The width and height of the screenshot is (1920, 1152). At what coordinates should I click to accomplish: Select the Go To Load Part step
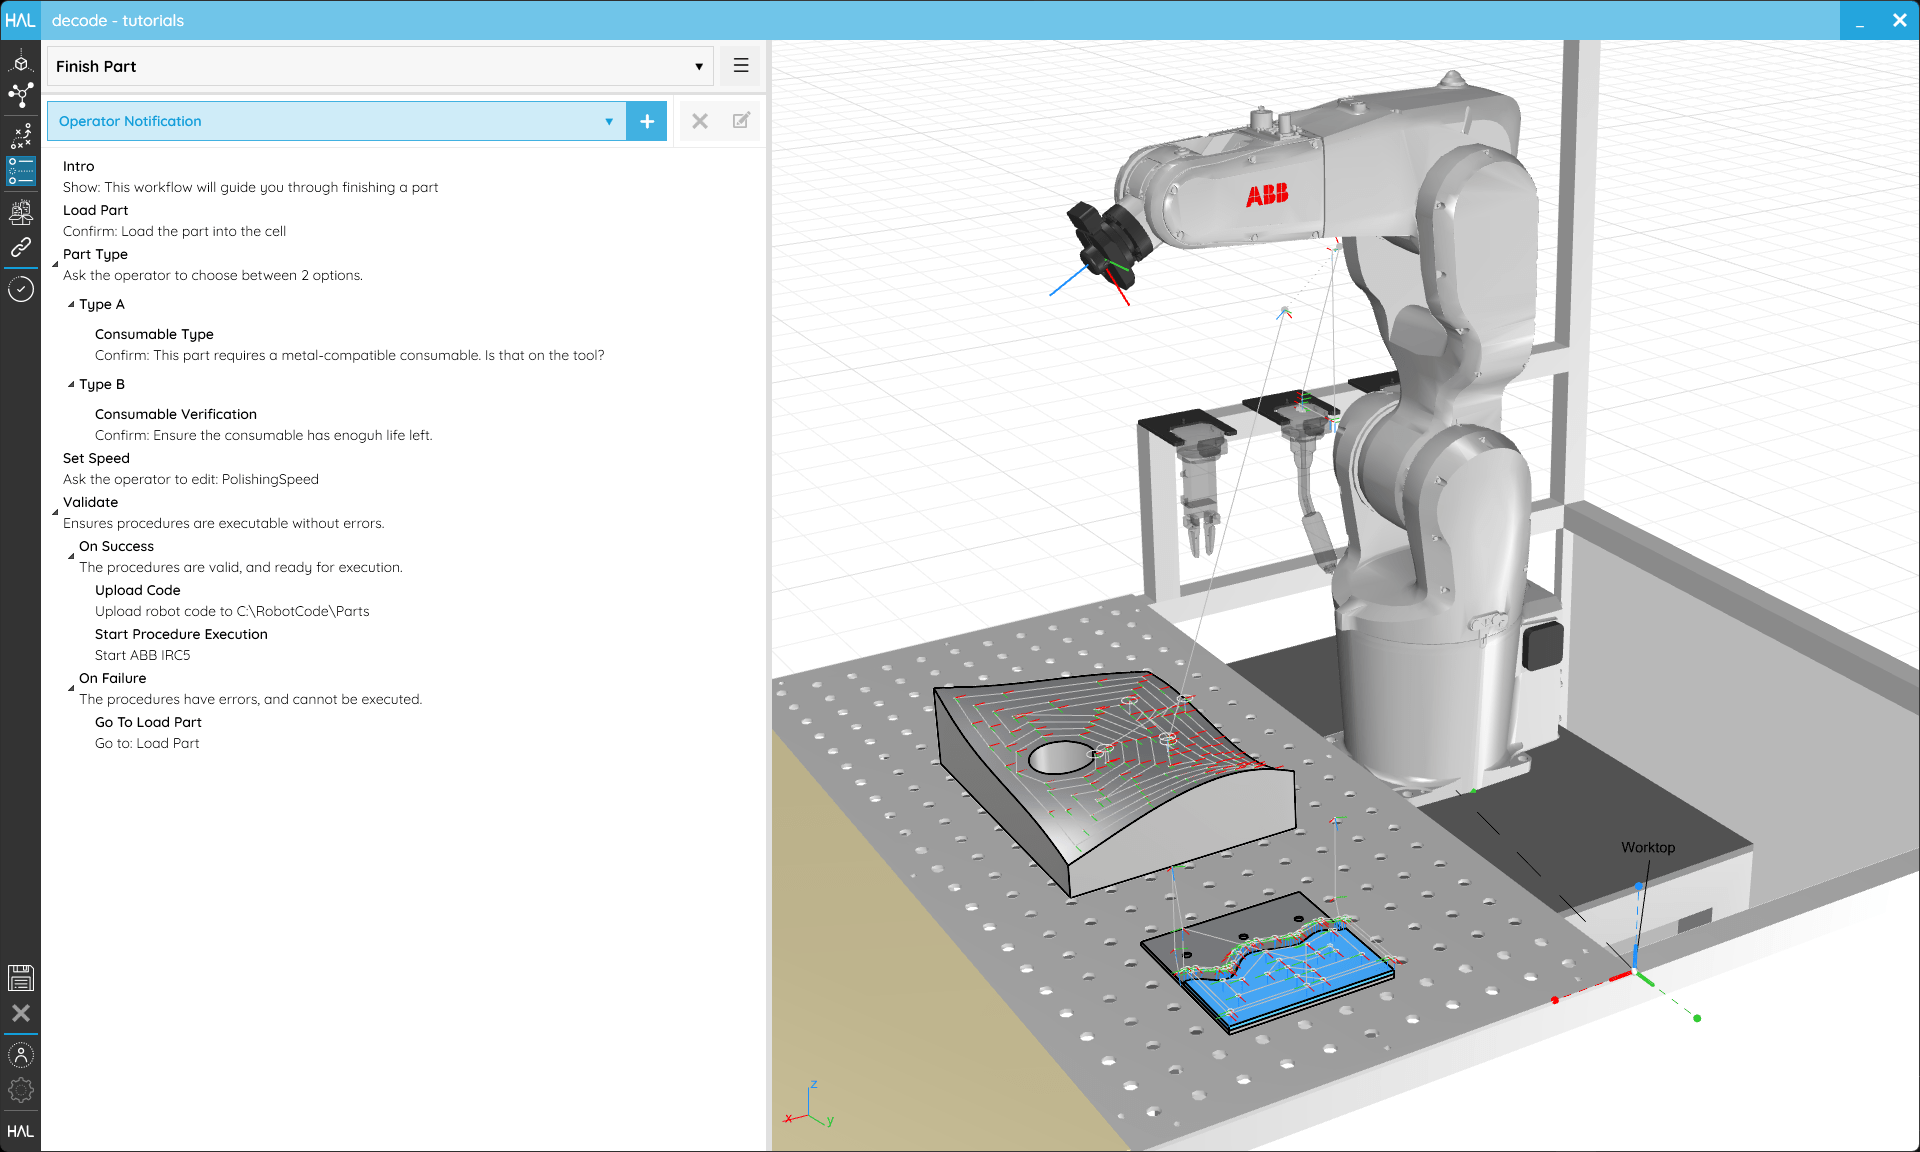click(147, 722)
